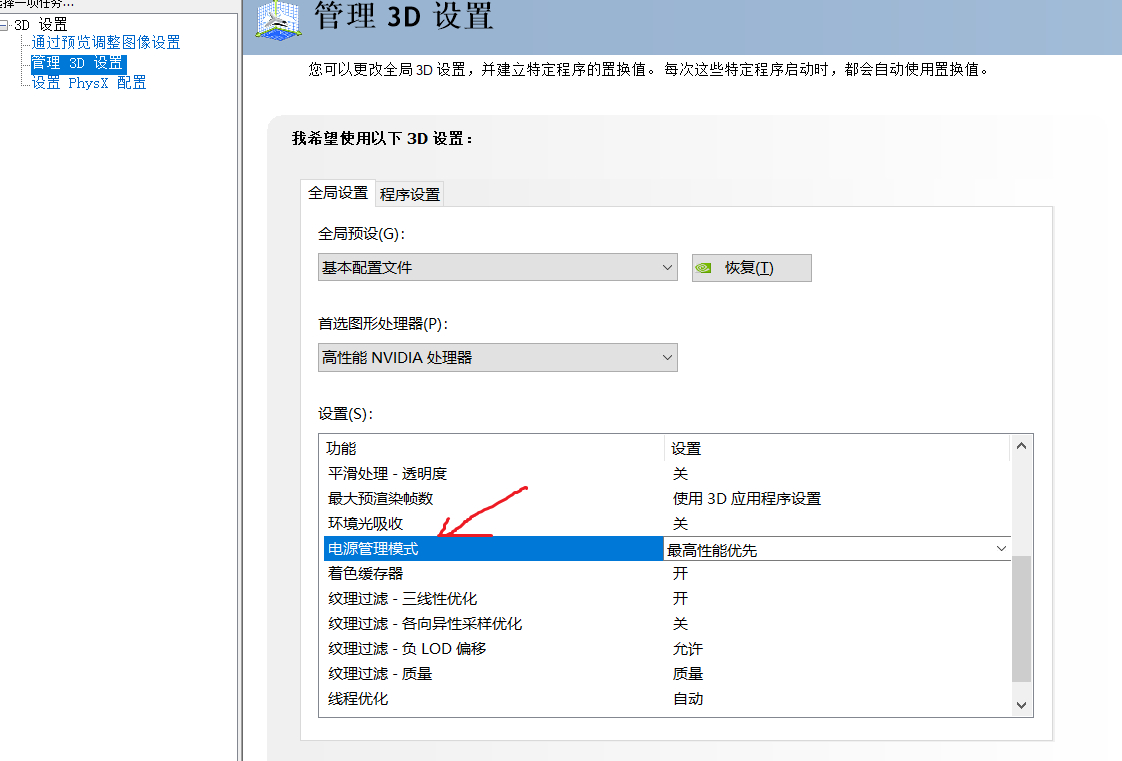This screenshot has height=761, width=1122.
Task: Select 管理 3D 设置 tree item
Action: coord(78,63)
